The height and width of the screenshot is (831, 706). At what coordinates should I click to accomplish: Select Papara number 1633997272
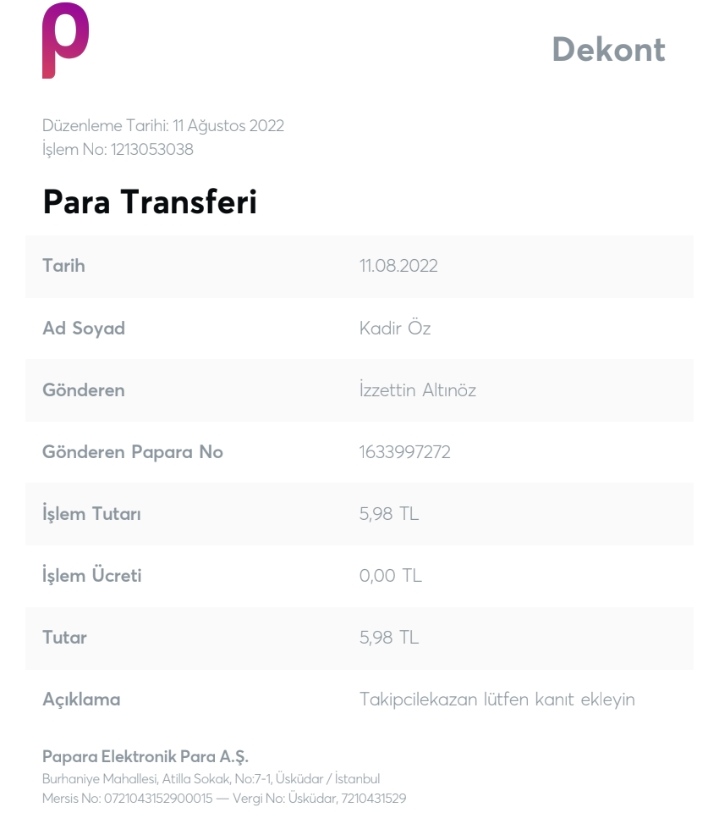[405, 452]
